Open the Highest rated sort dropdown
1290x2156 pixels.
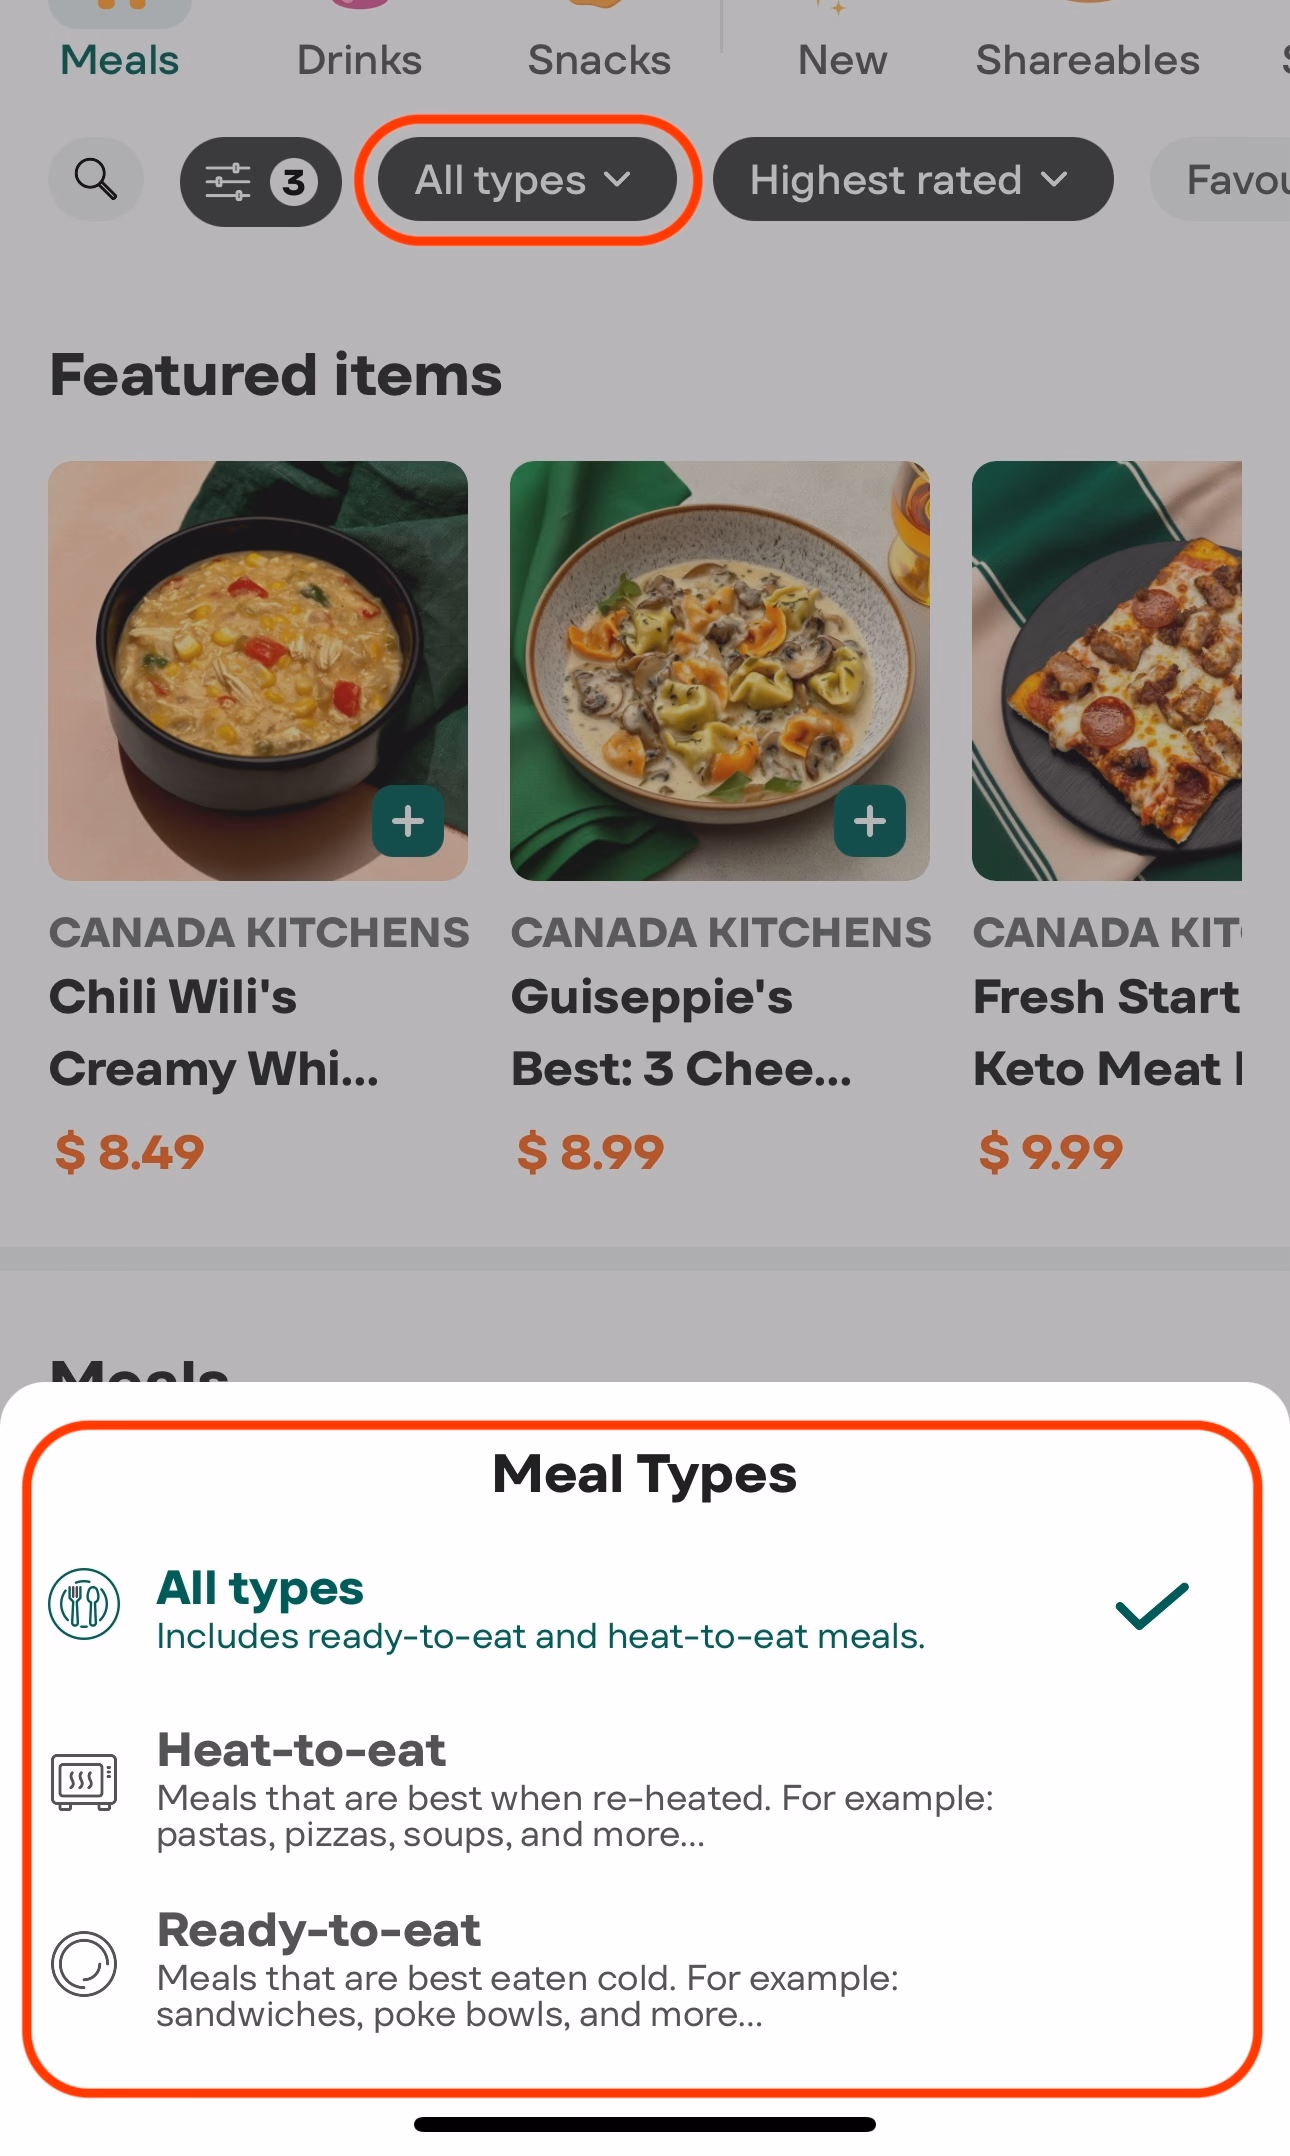(912, 180)
